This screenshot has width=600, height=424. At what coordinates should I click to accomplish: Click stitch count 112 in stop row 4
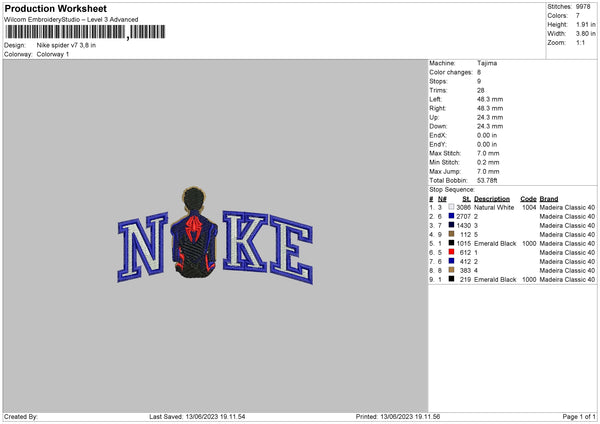tap(465, 235)
